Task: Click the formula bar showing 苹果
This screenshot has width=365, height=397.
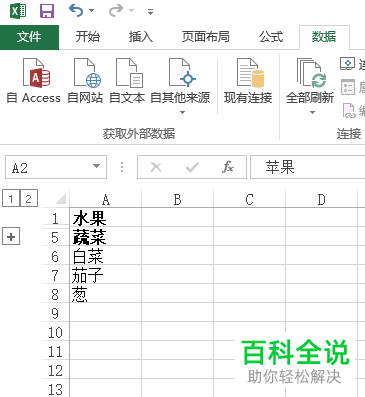Action: (x=307, y=167)
